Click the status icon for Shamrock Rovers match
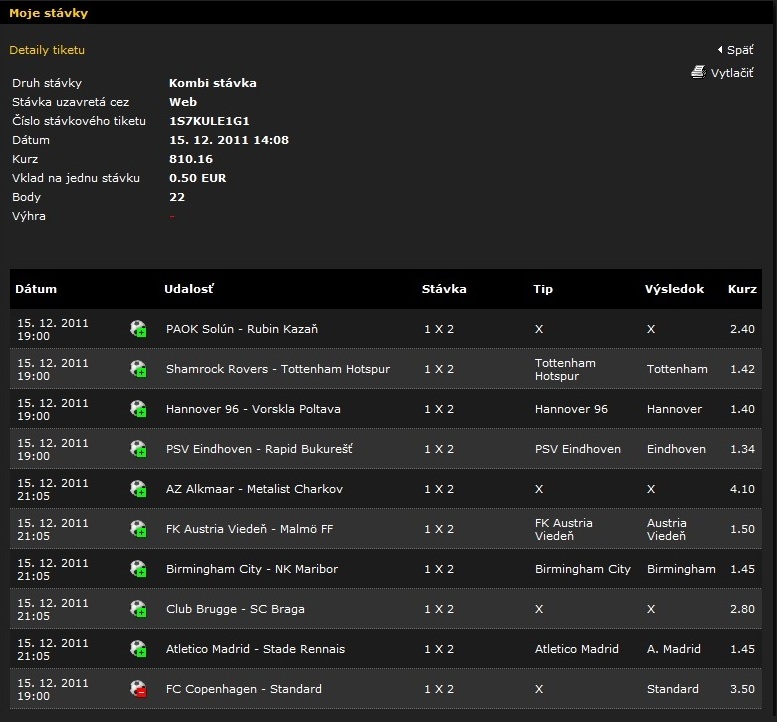Screen dimensions: 777x722 (138, 369)
